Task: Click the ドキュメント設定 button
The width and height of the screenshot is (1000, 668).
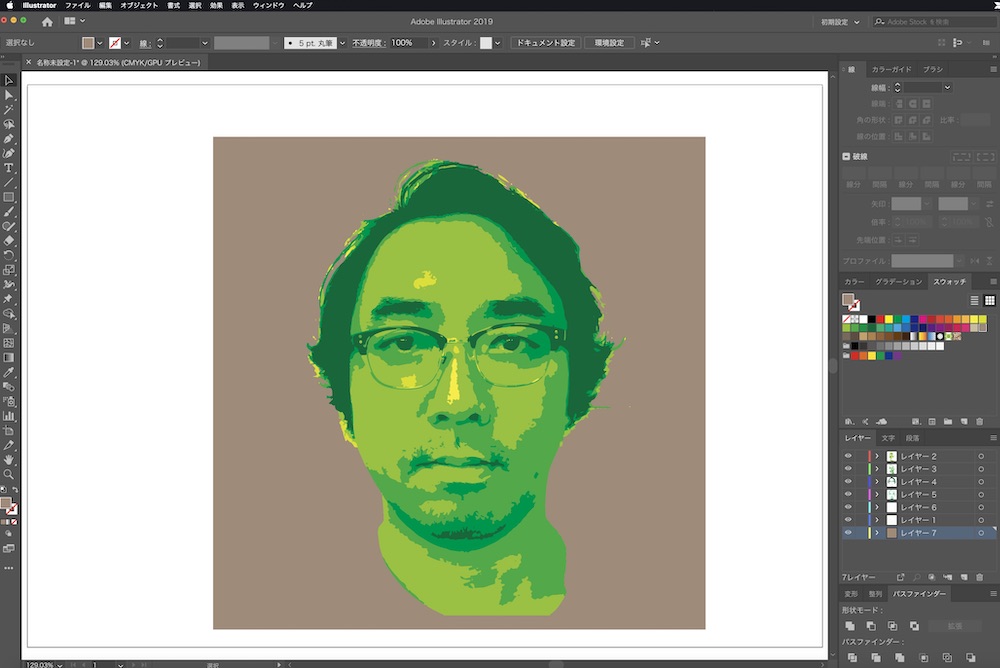Action: pos(545,43)
